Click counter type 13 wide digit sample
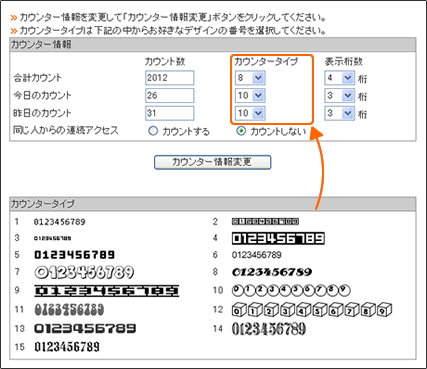Viewport: 427px width, 369px height. click(x=85, y=329)
